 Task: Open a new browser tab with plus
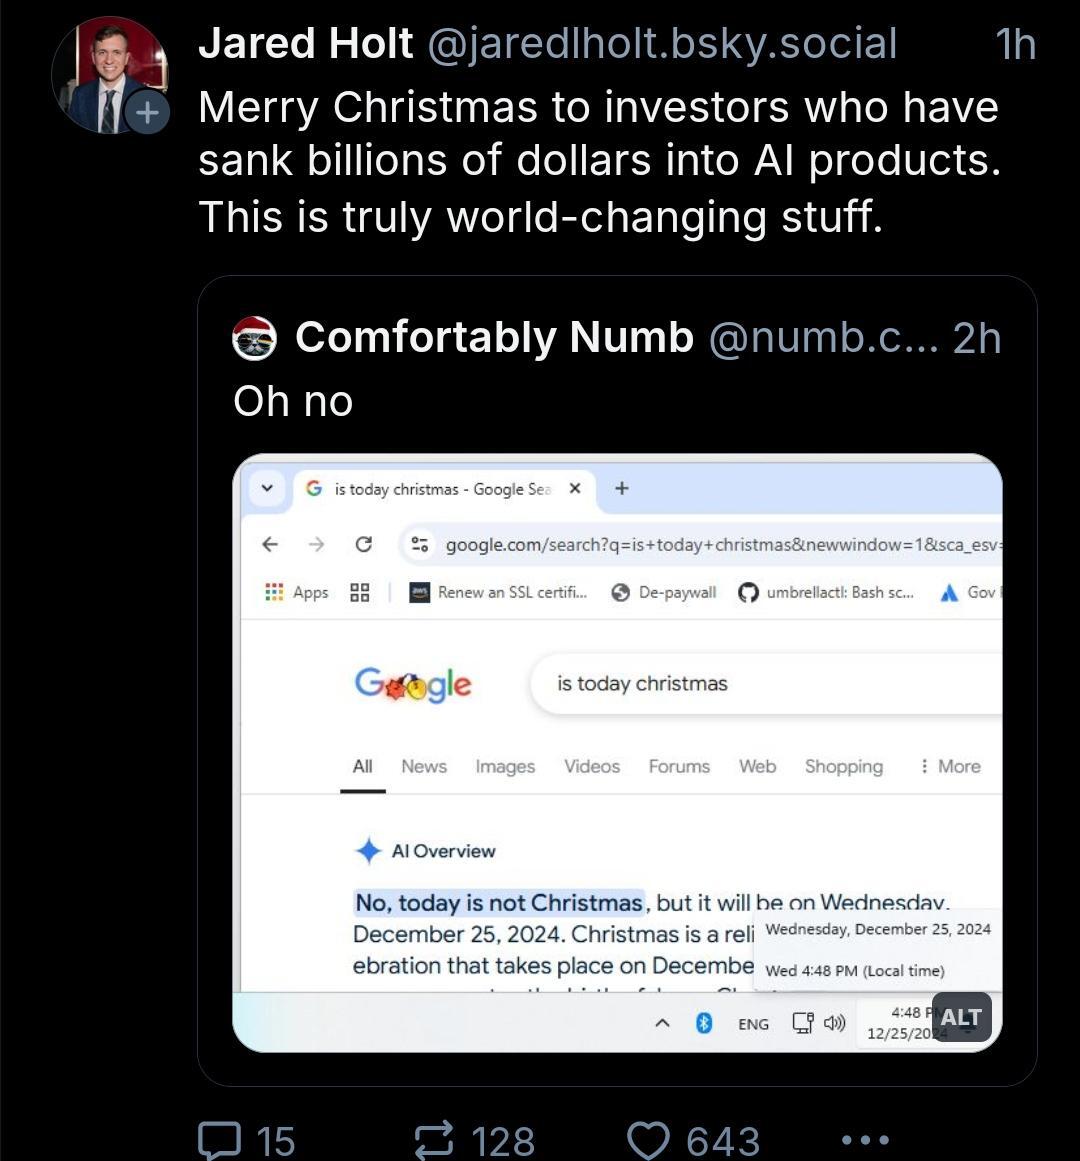click(x=622, y=488)
